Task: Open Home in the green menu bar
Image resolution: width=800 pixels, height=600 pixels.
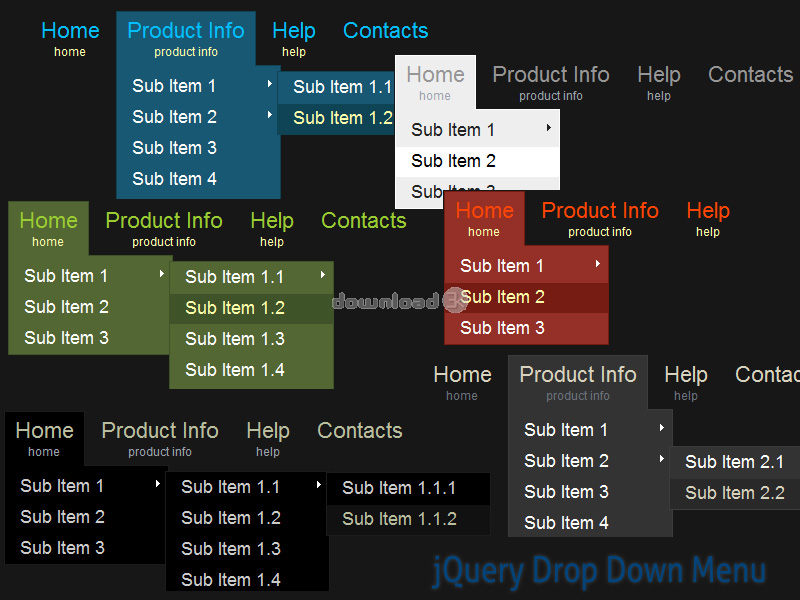Action: tap(48, 228)
